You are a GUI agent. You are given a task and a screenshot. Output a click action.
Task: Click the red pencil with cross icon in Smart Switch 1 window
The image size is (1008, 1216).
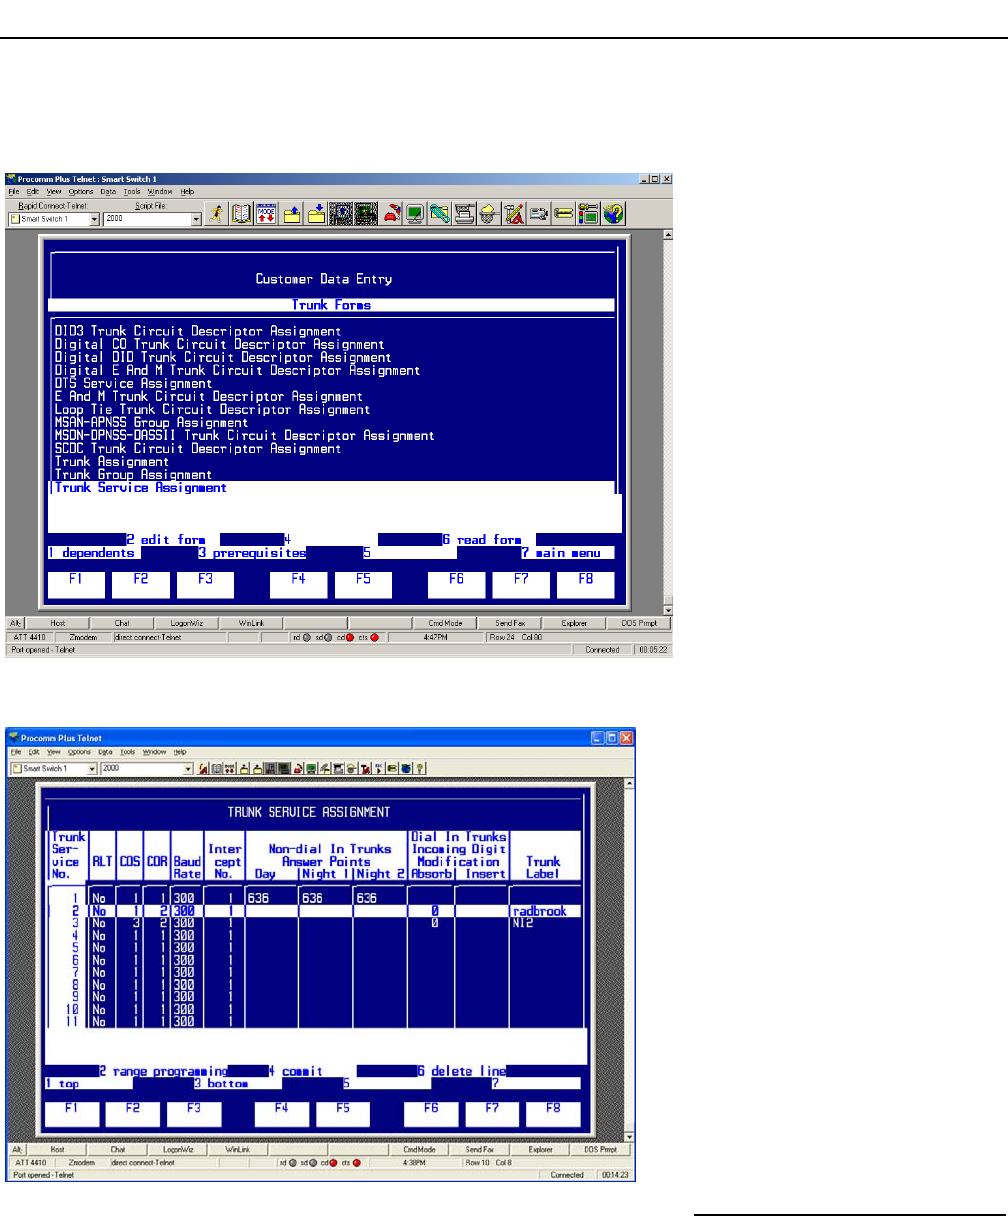click(x=514, y=216)
